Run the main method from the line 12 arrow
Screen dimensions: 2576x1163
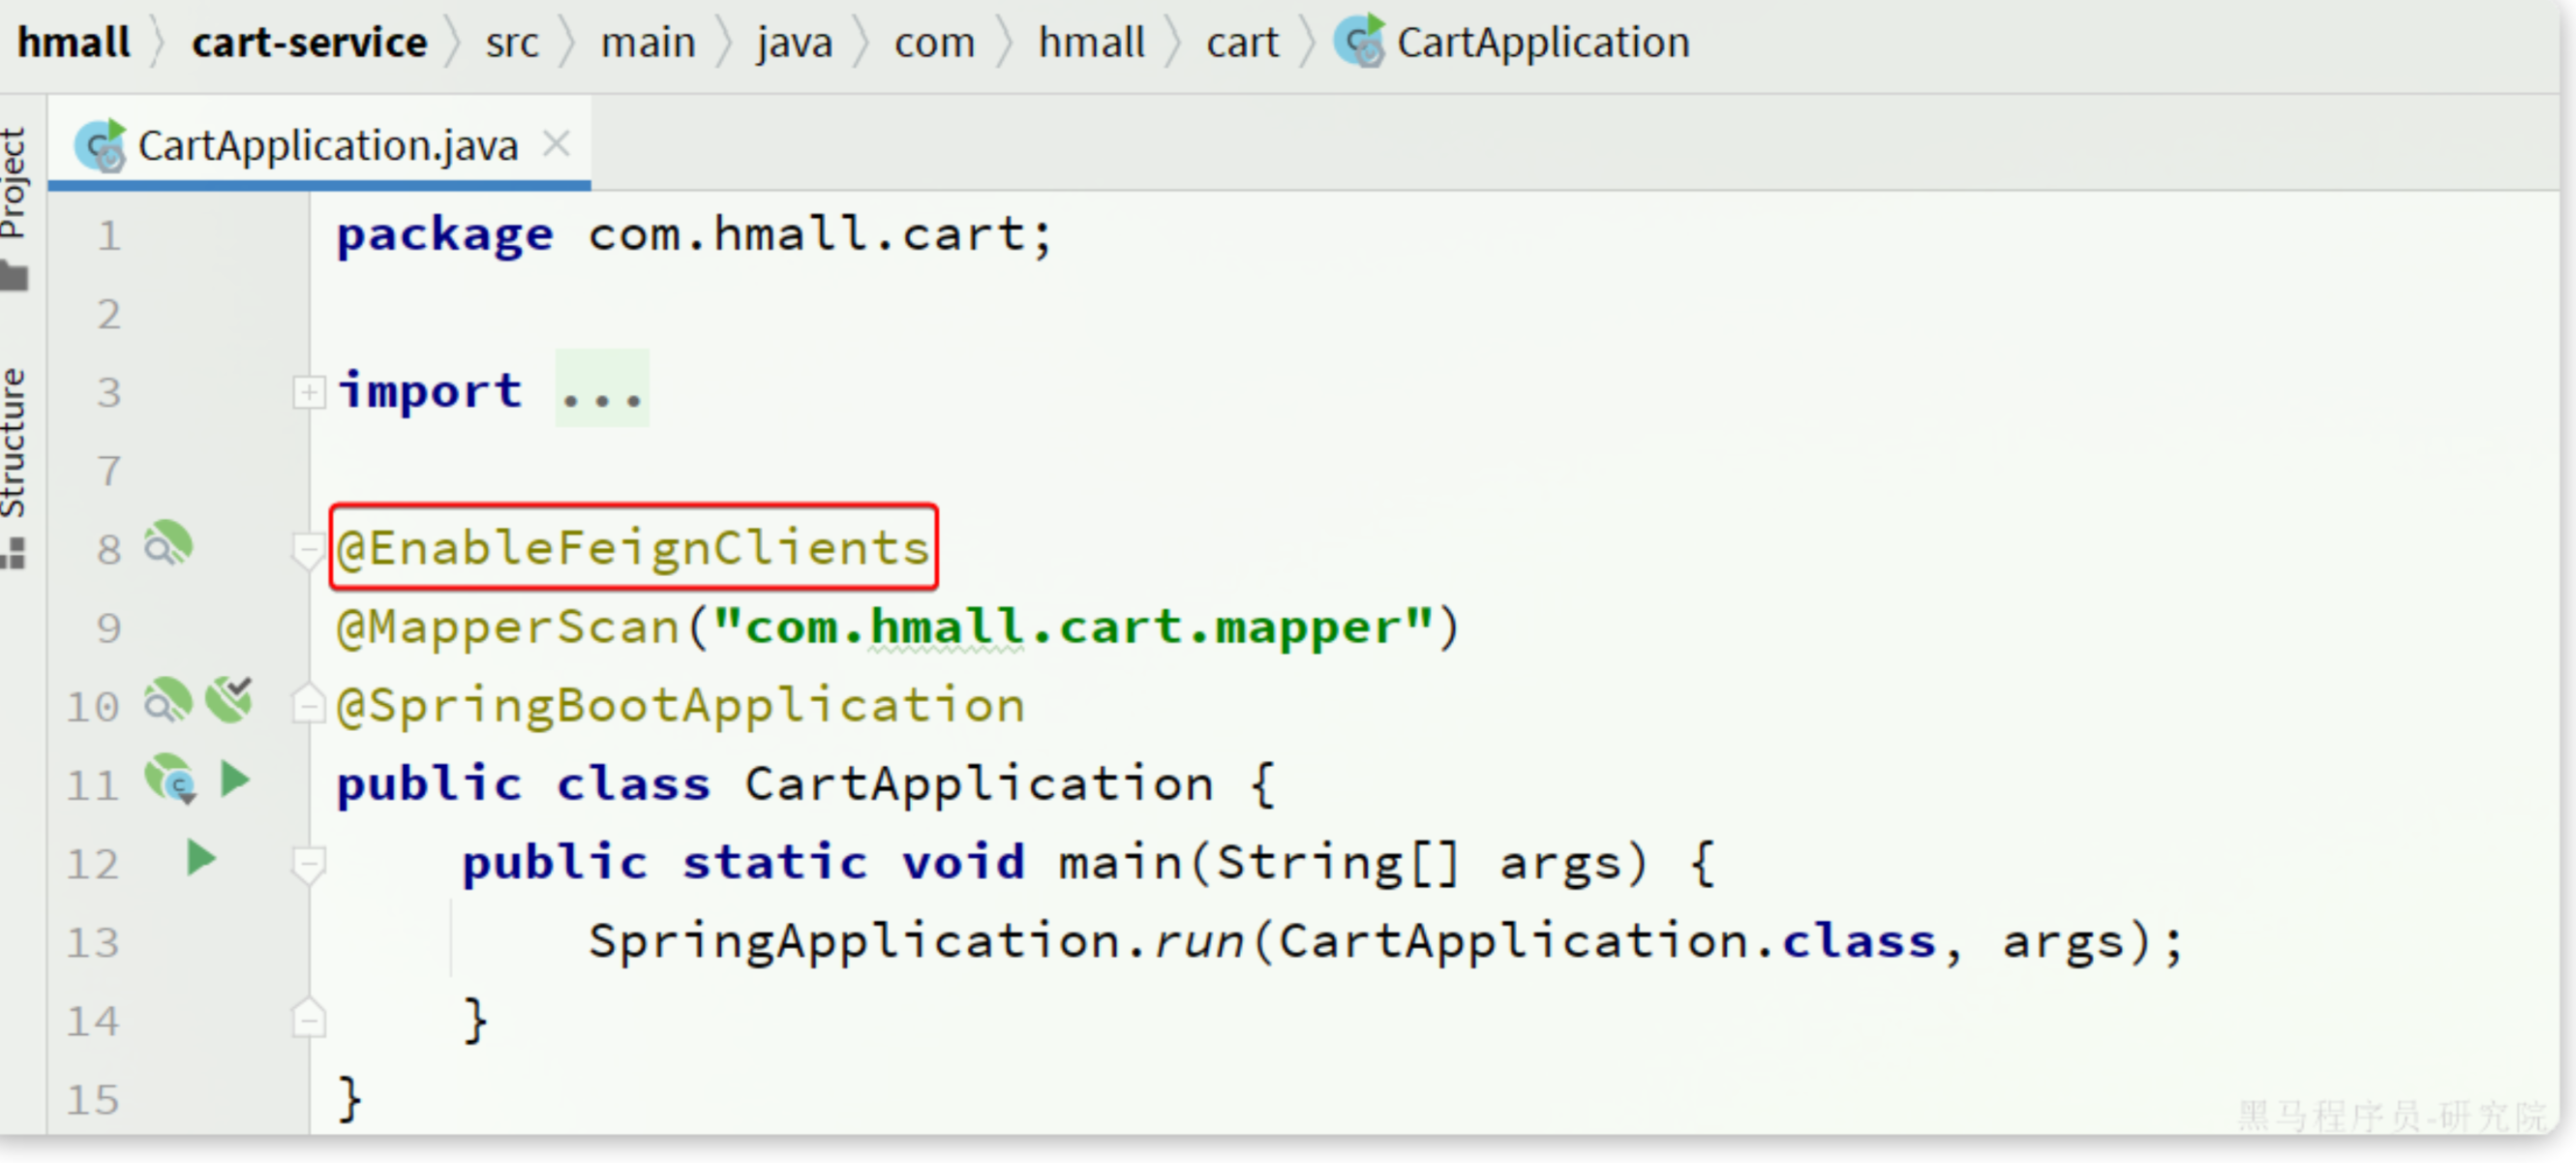201,858
